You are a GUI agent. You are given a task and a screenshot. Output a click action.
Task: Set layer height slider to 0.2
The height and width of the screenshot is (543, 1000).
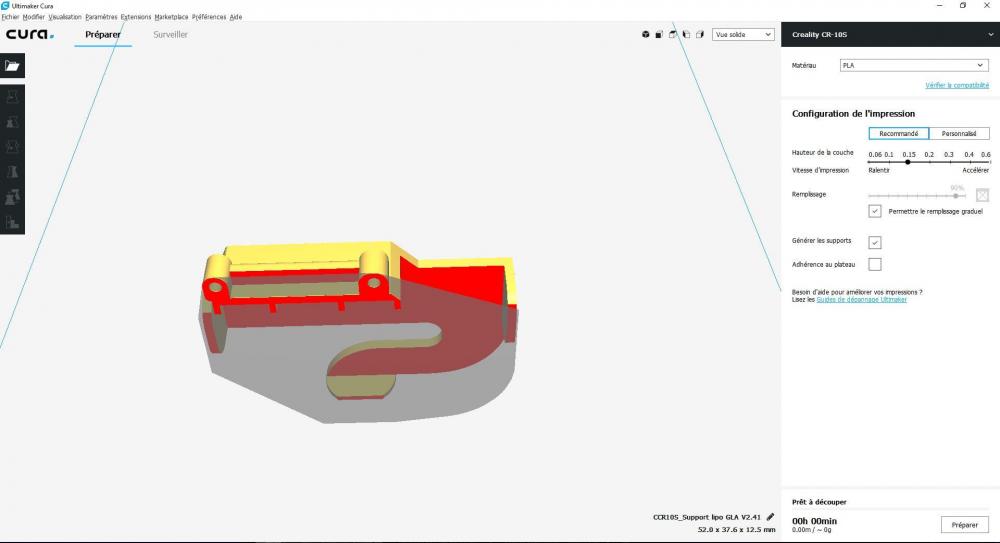(x=929, y=162)
